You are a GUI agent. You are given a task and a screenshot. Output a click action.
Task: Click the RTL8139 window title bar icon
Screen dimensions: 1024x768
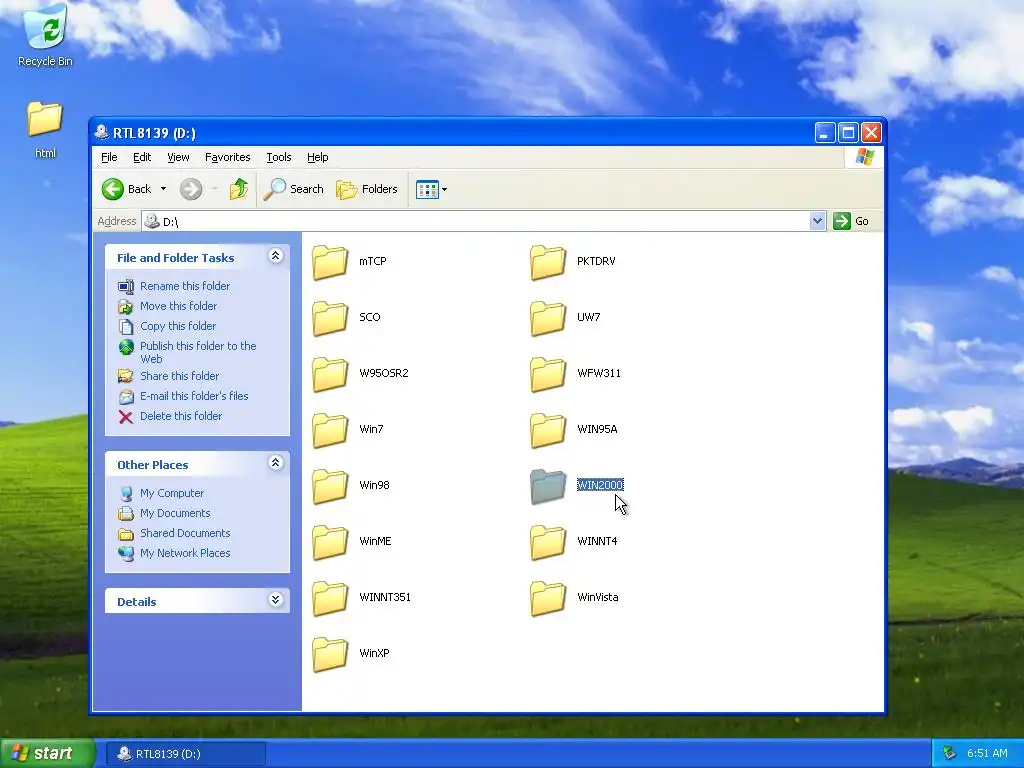(x=102, y=133)
